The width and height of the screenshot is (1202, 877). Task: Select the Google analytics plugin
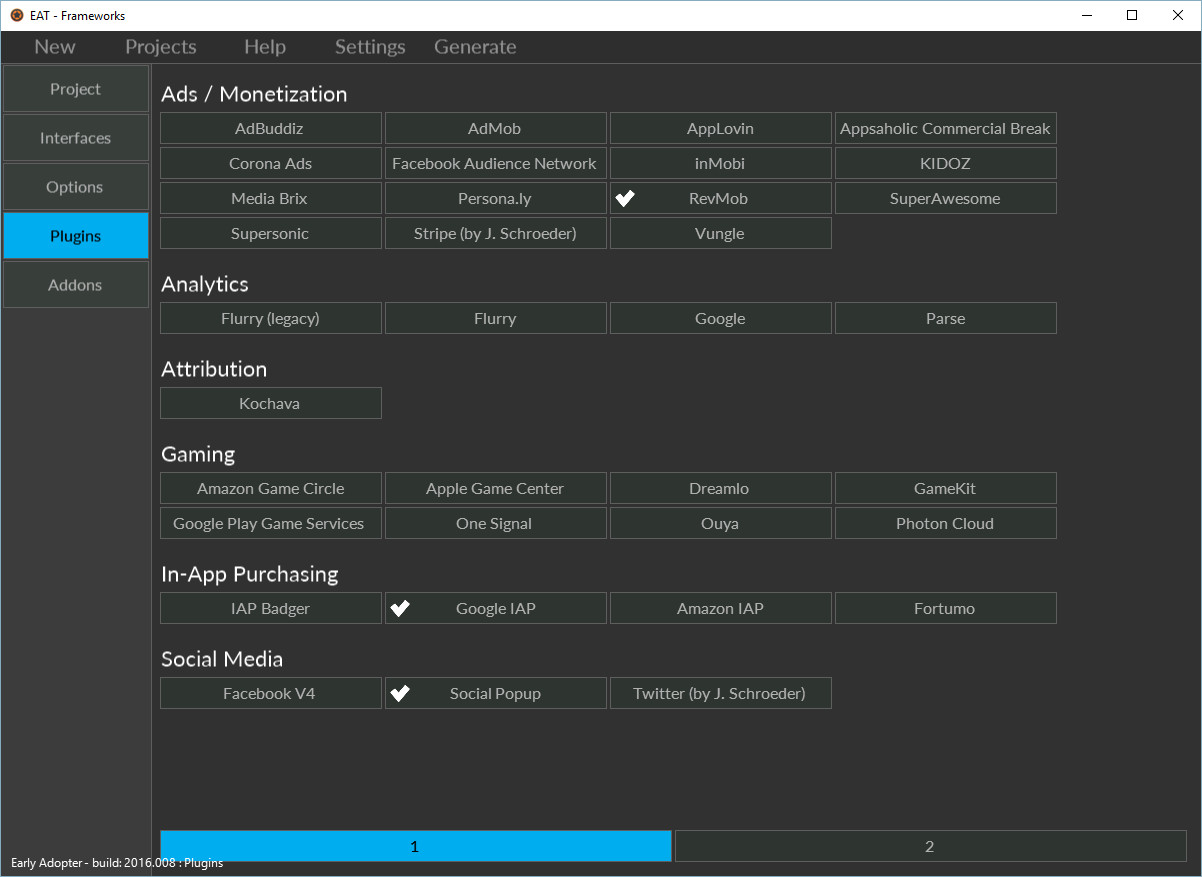click(720, 318)
